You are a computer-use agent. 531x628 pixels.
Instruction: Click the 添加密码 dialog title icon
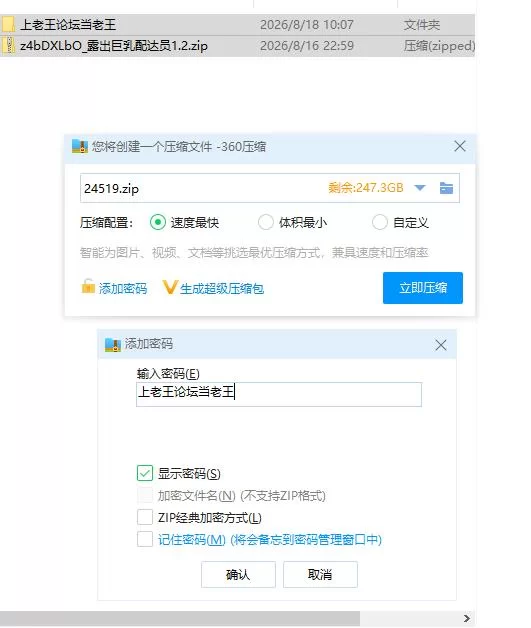(x=113, y=344)
